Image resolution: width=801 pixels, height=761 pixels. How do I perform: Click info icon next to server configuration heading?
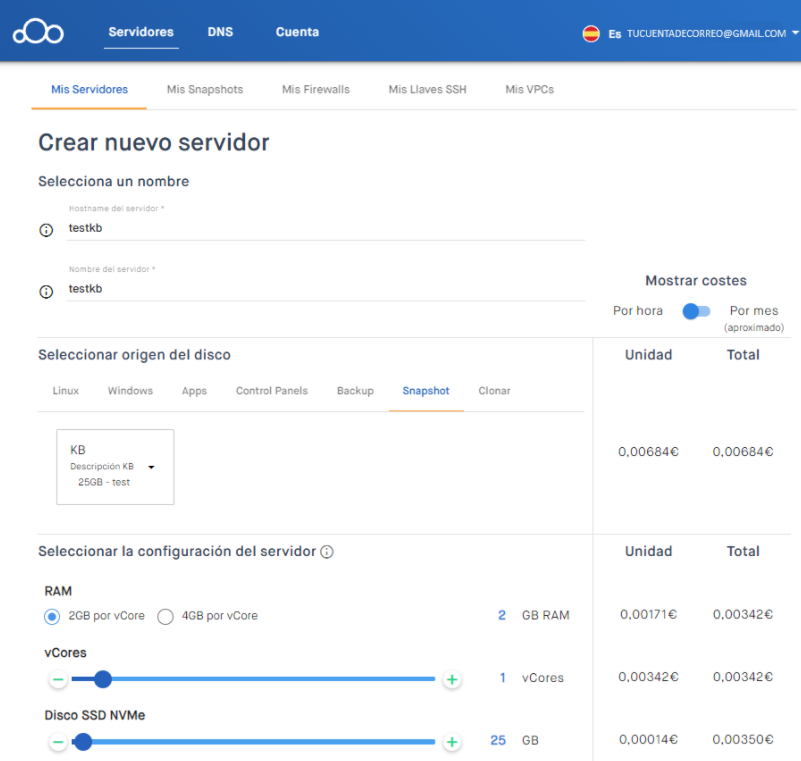point(327,552)
